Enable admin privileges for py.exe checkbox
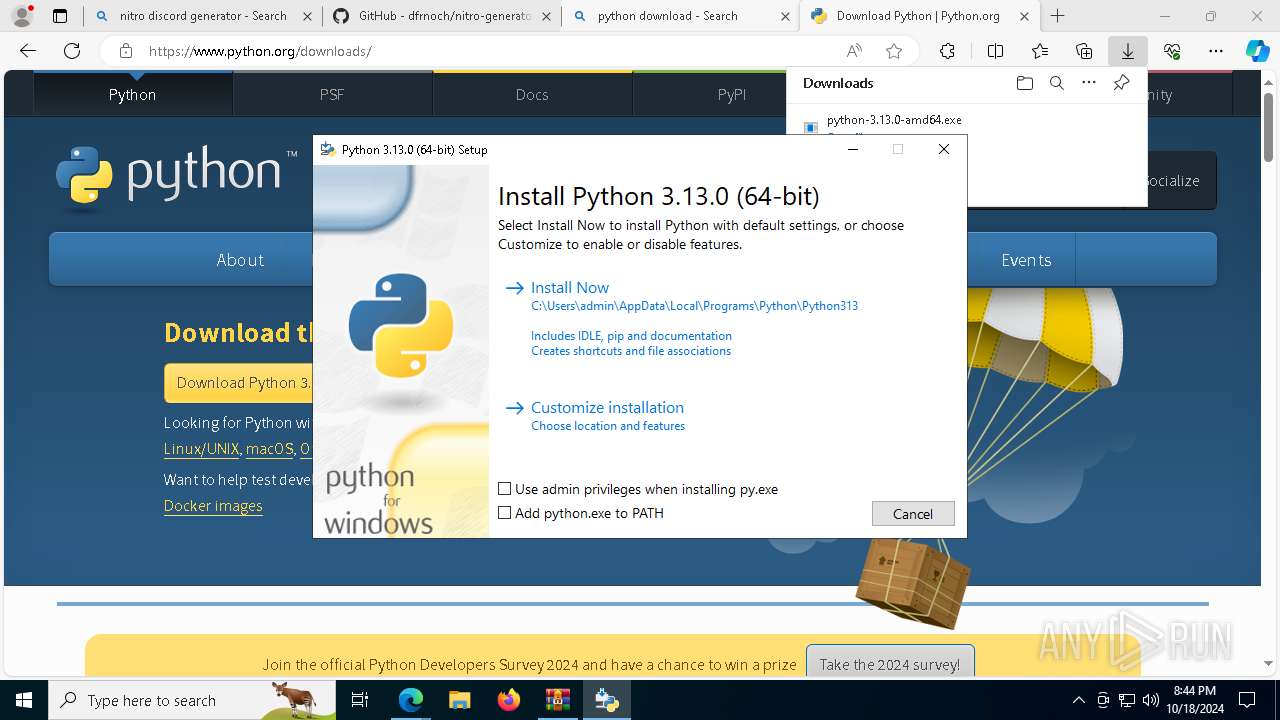 point(505,489)
